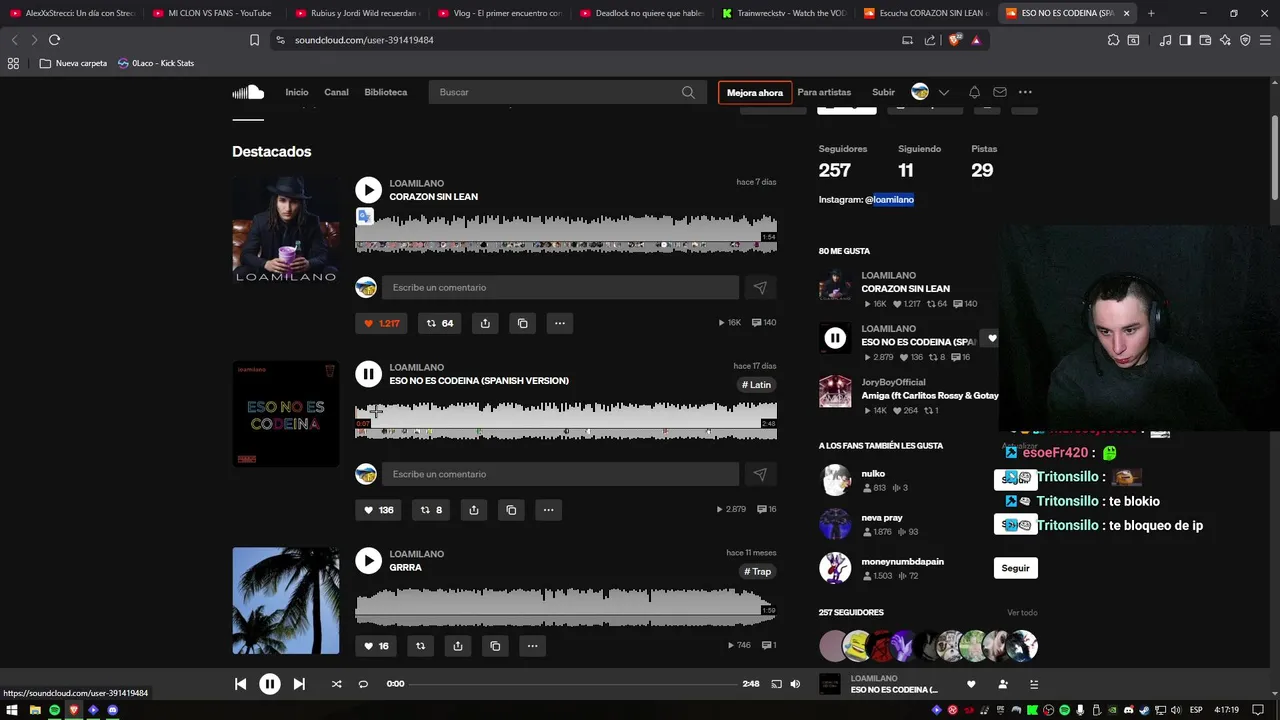Open the Subir upload page
The width and height of the screenshot is (1280, 720).
[x=883, y=92]
